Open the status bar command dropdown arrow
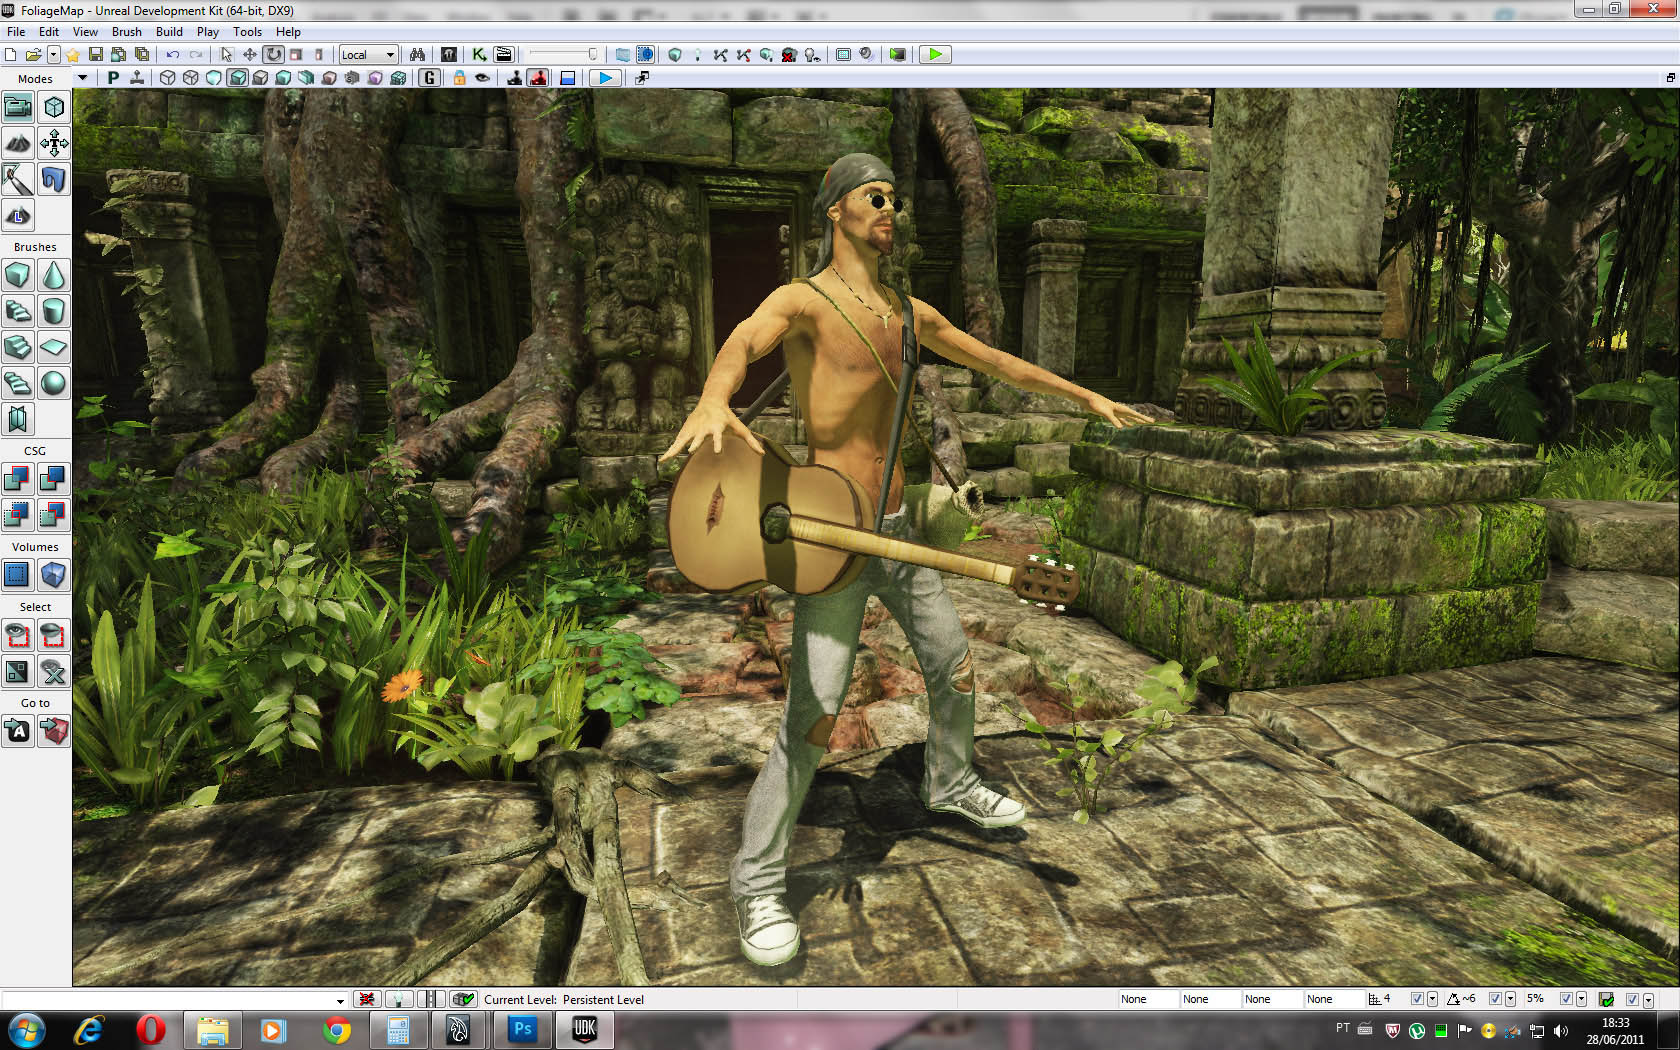The height and width of the screenshot is (1050, 1680). pyautogui.click(x=340, y=1000)
